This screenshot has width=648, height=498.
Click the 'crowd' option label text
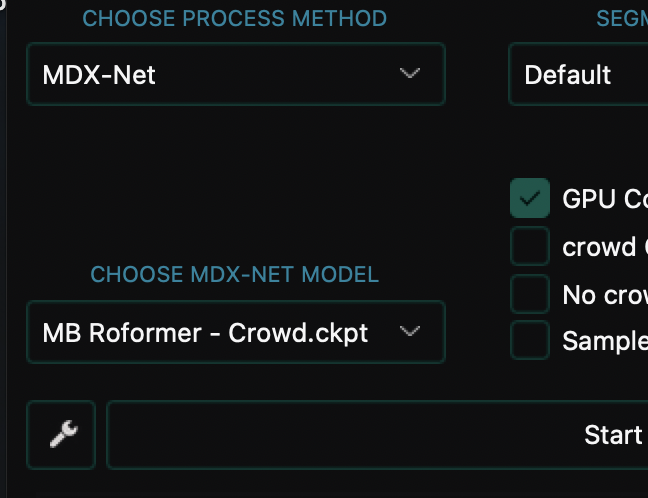pos(599,247)
